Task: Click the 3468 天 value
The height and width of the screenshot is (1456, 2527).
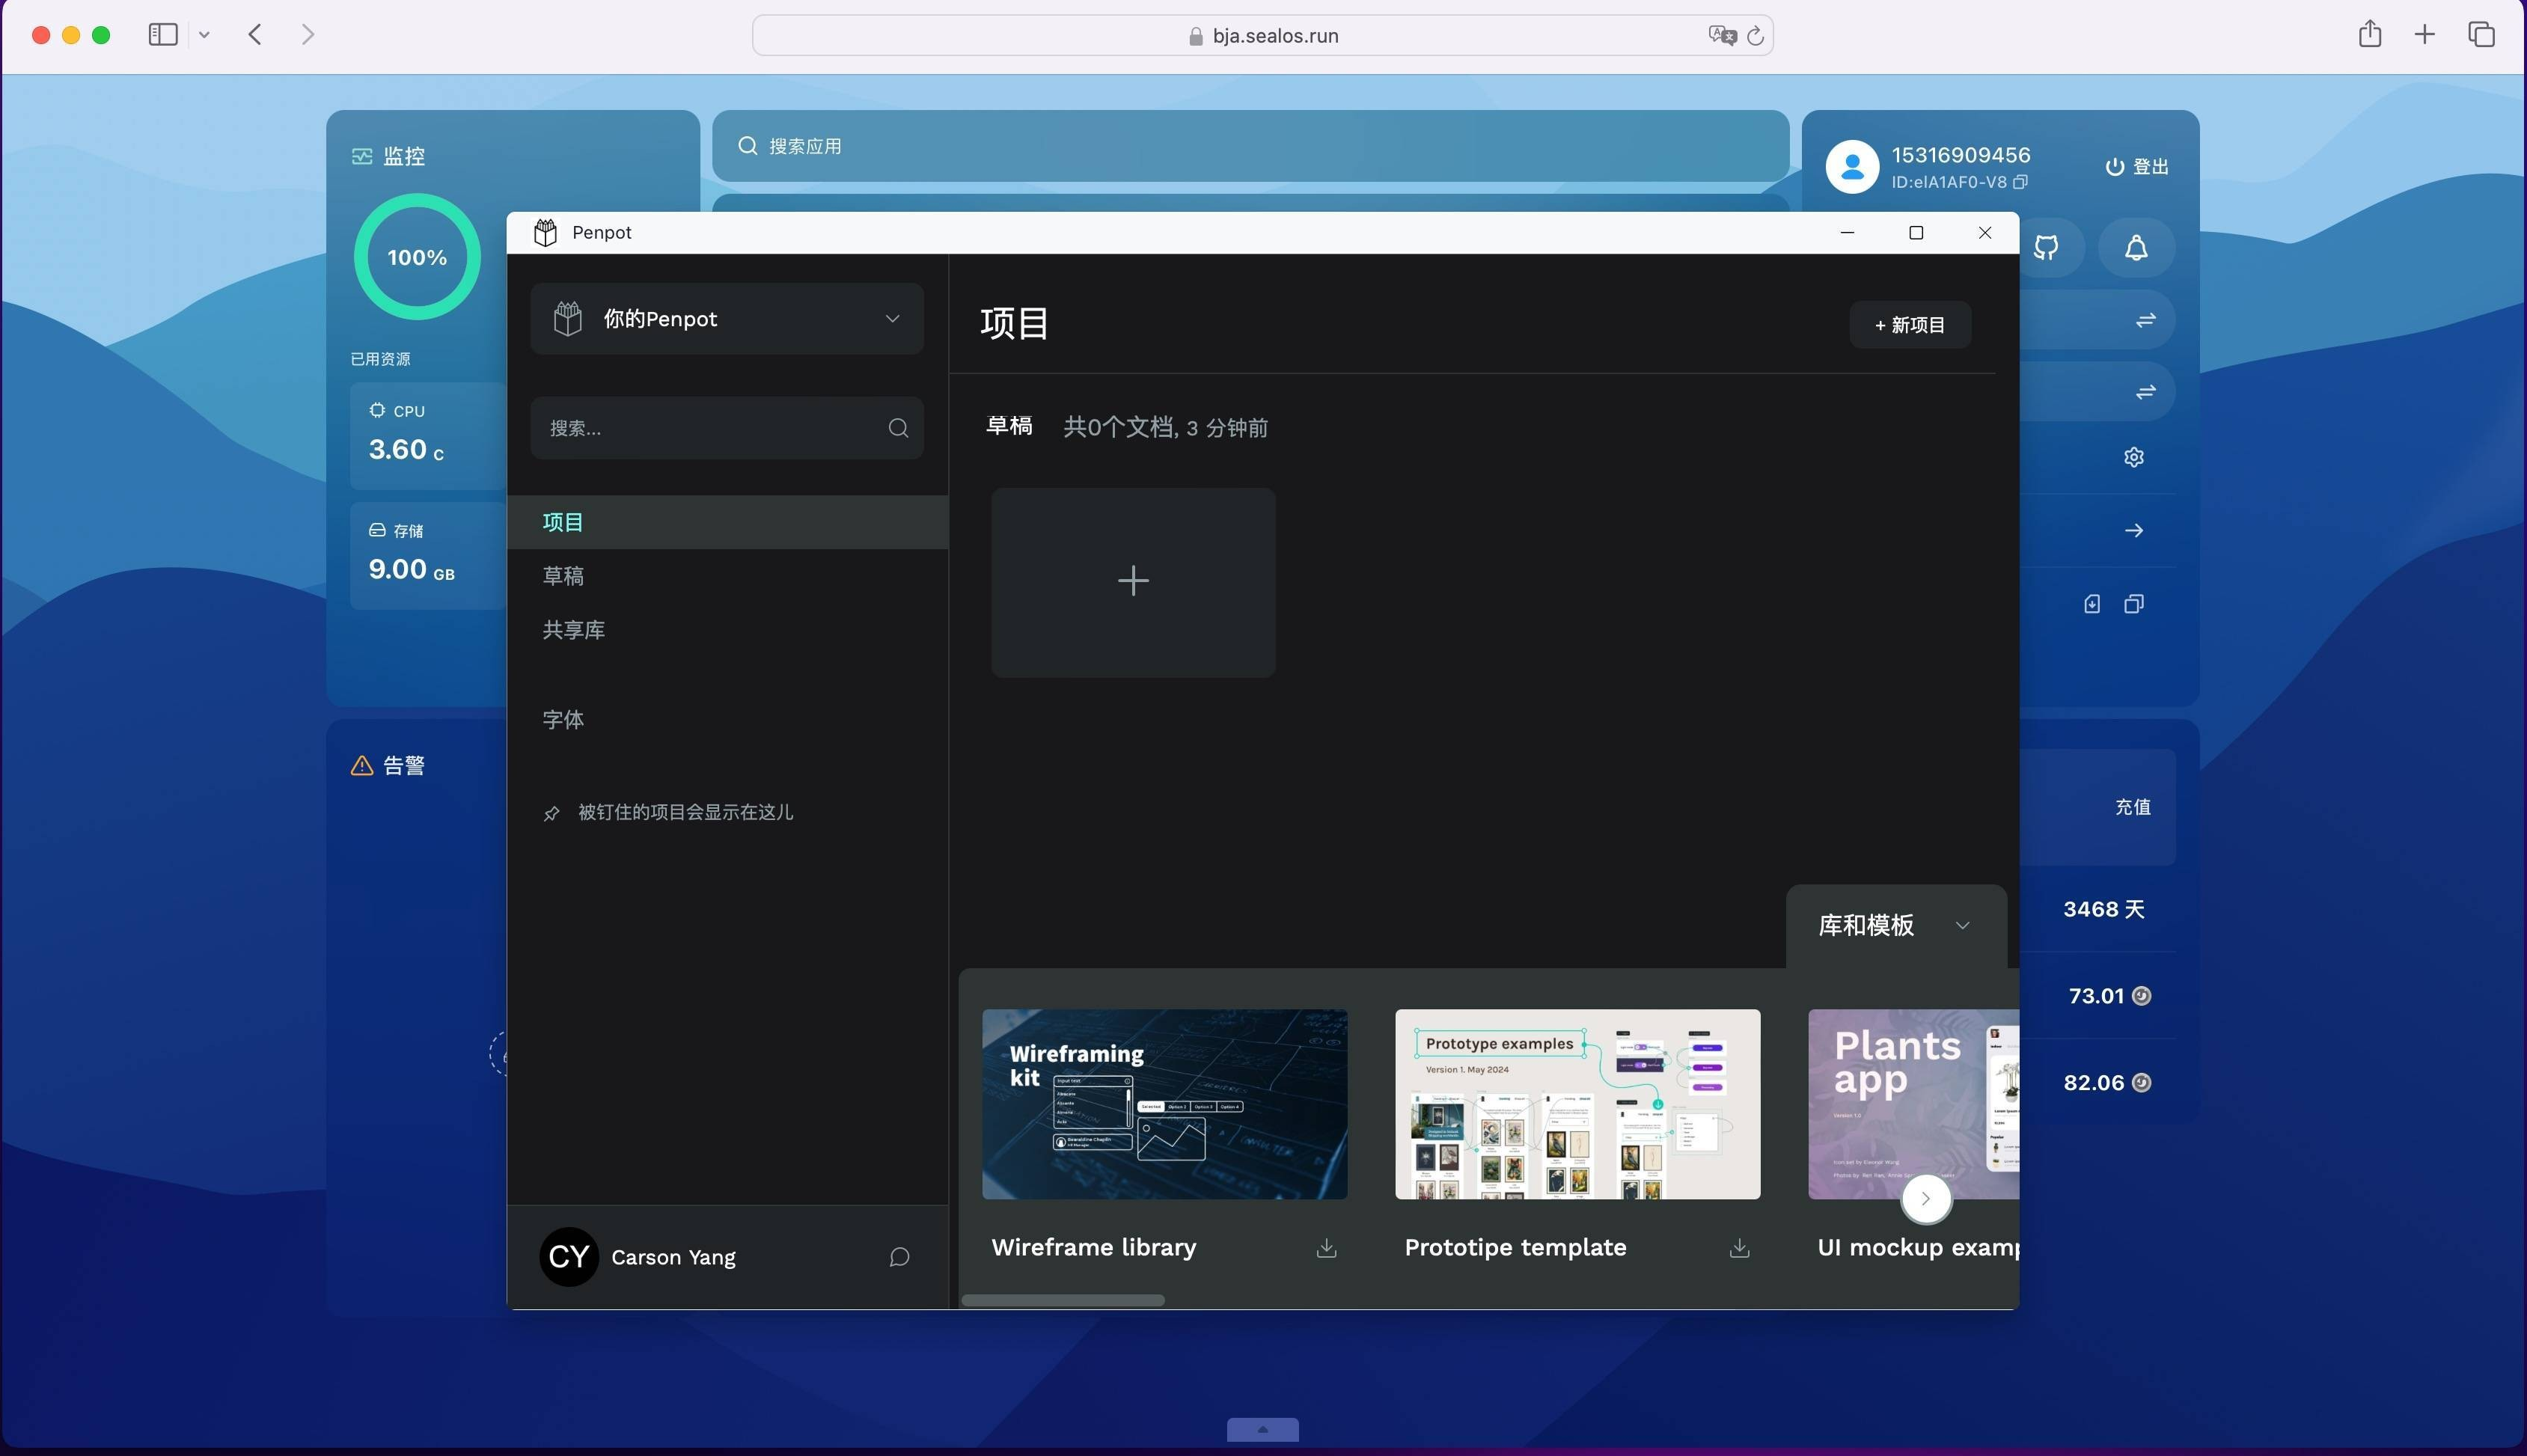Action: (2104, 909)
